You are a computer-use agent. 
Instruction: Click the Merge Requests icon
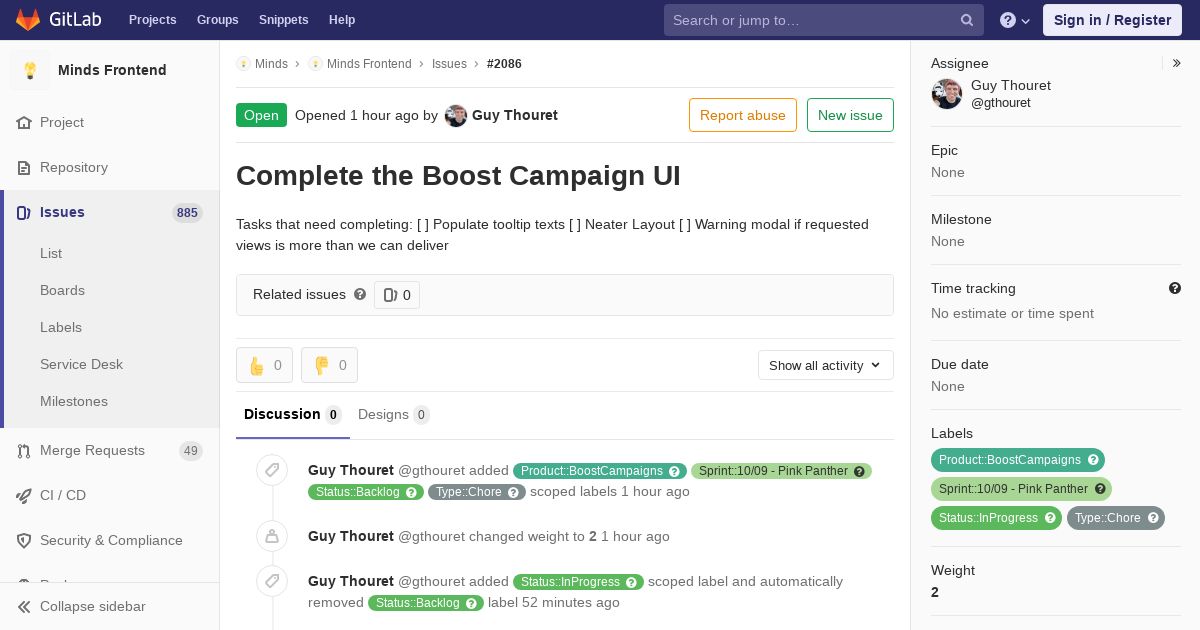pos(24,450)
